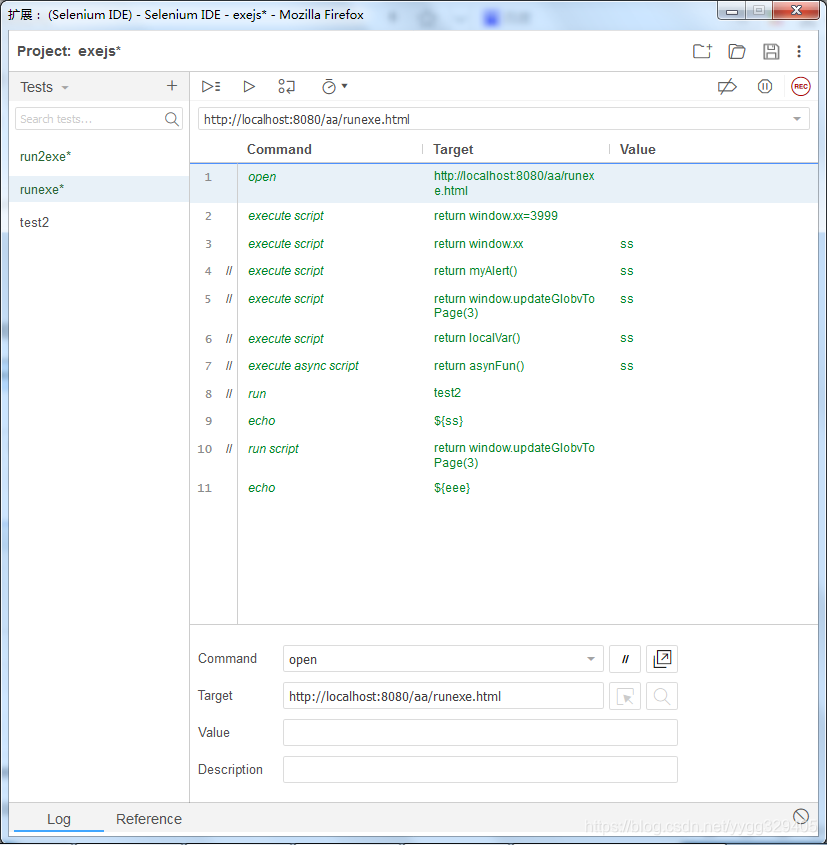Expand the Command select dropdown

point(590,659)
